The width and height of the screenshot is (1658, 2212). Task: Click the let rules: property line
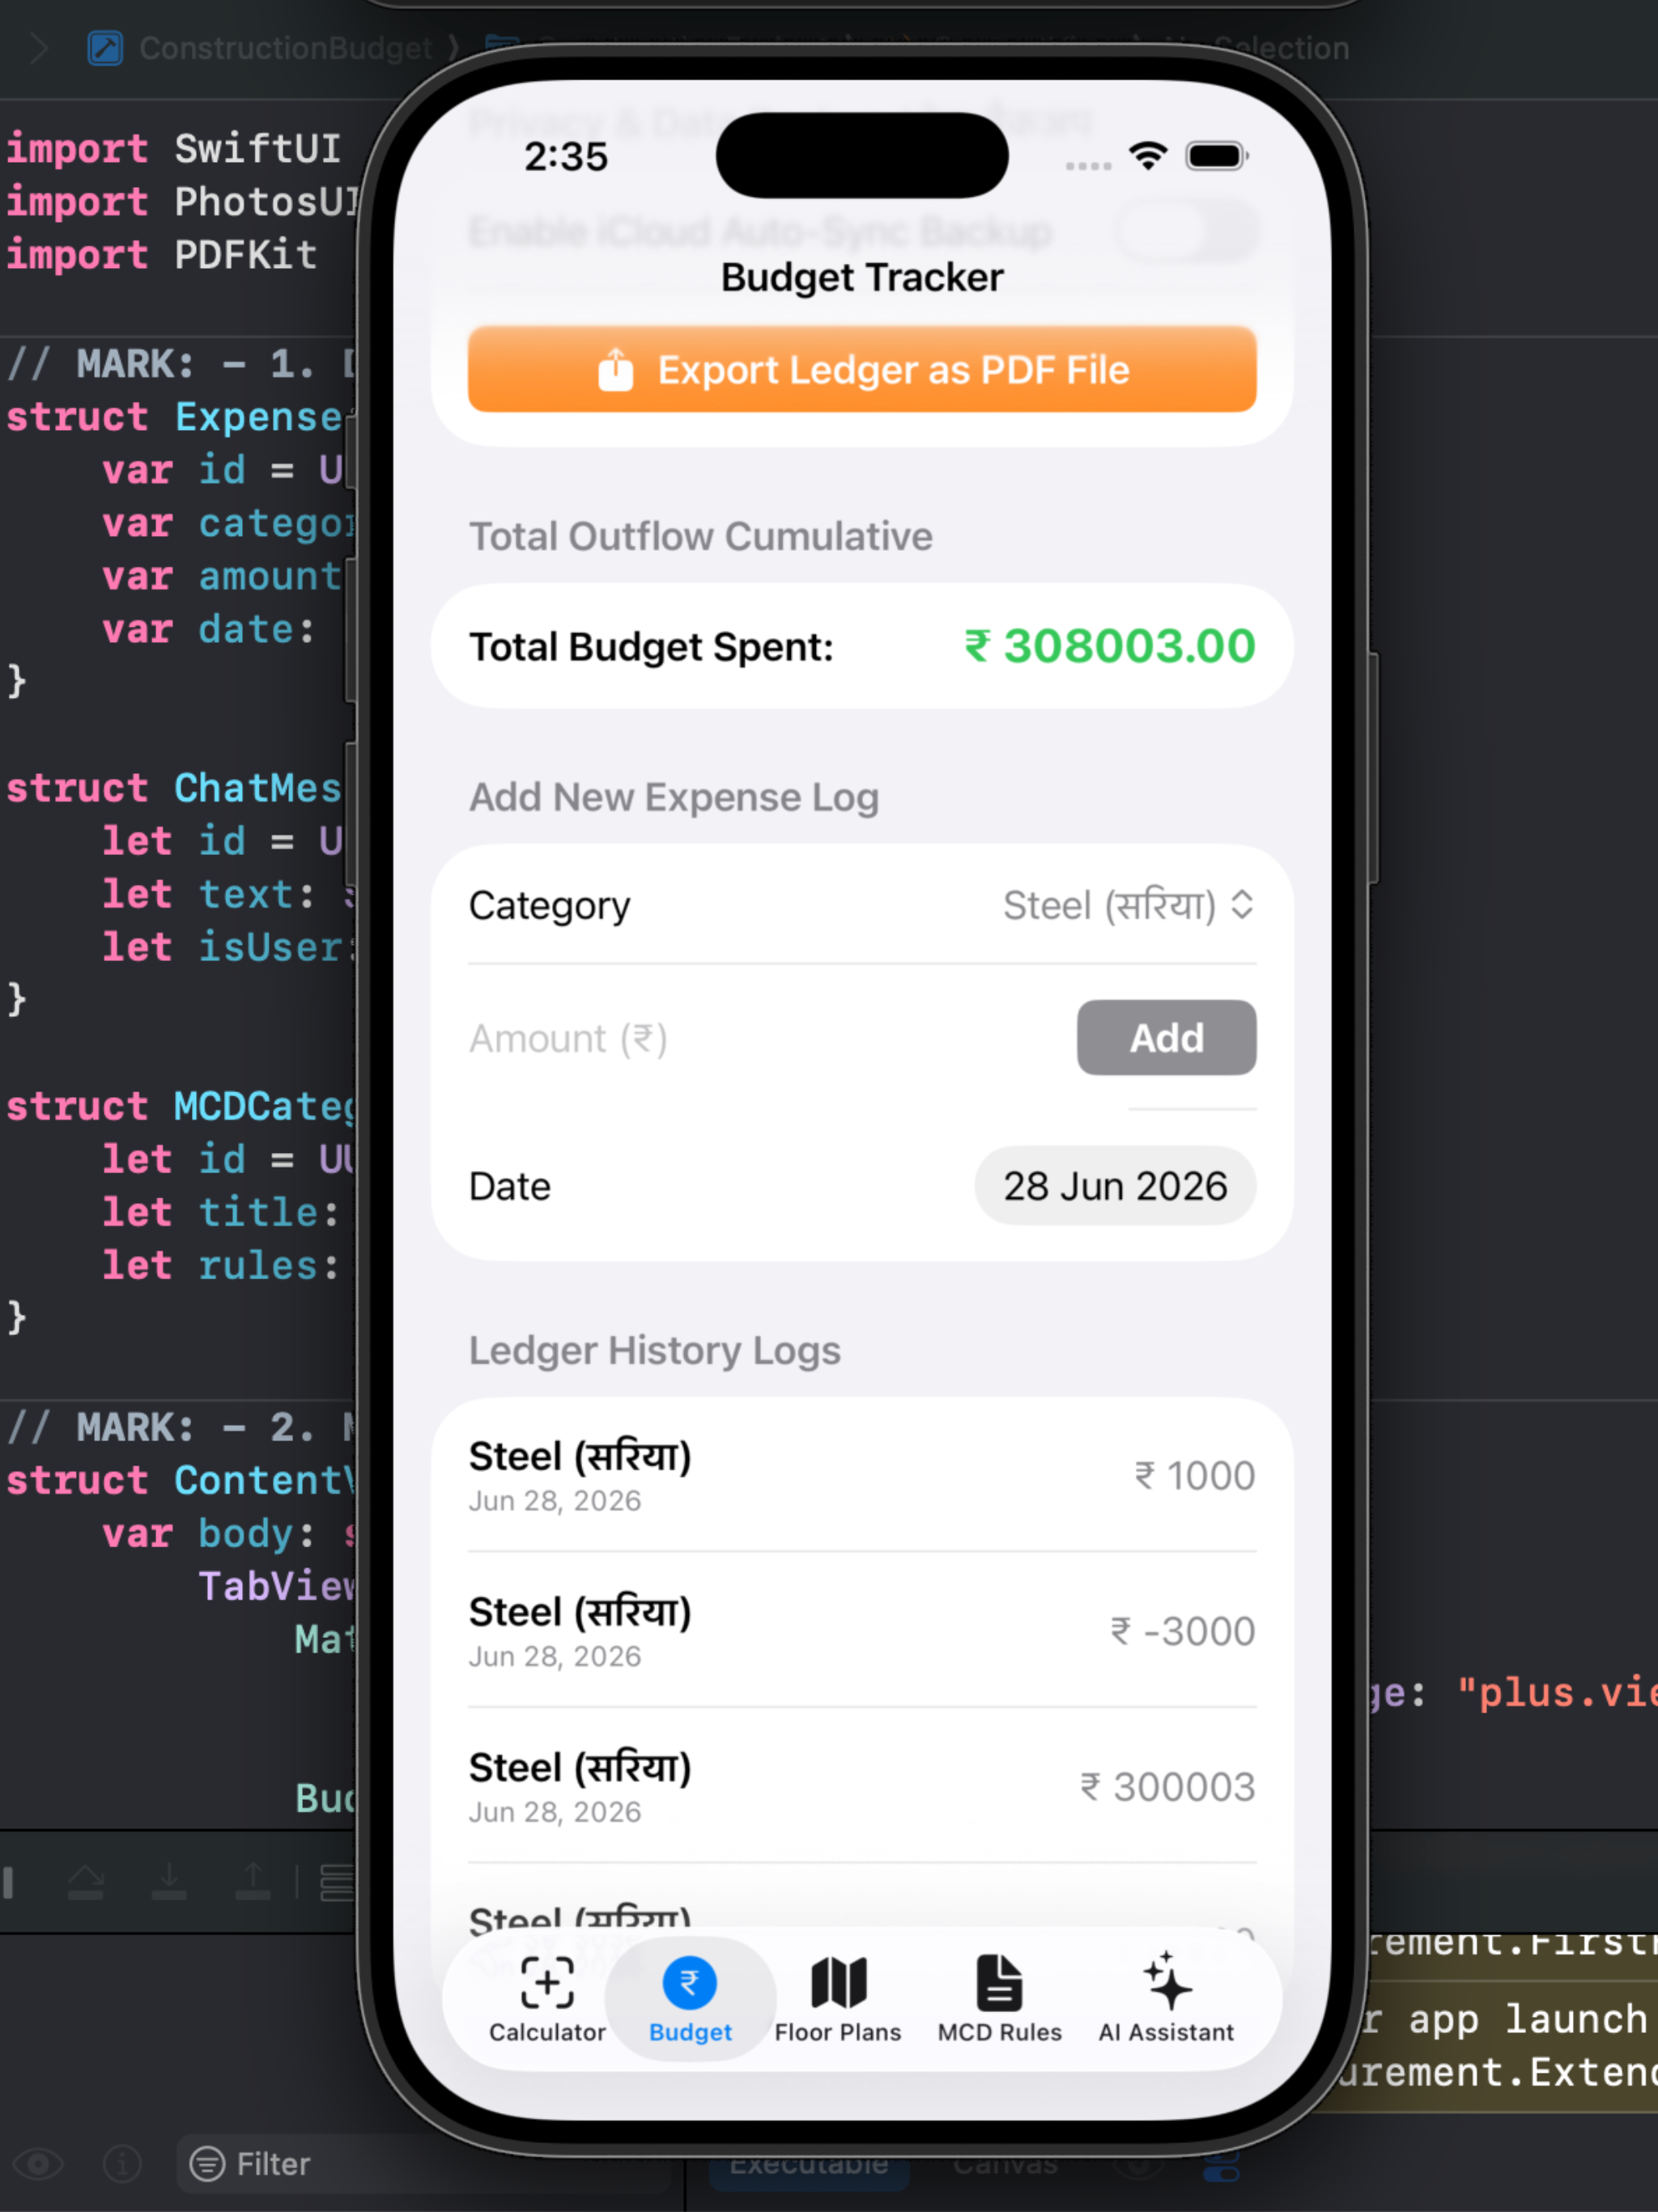pos(220,1266)
